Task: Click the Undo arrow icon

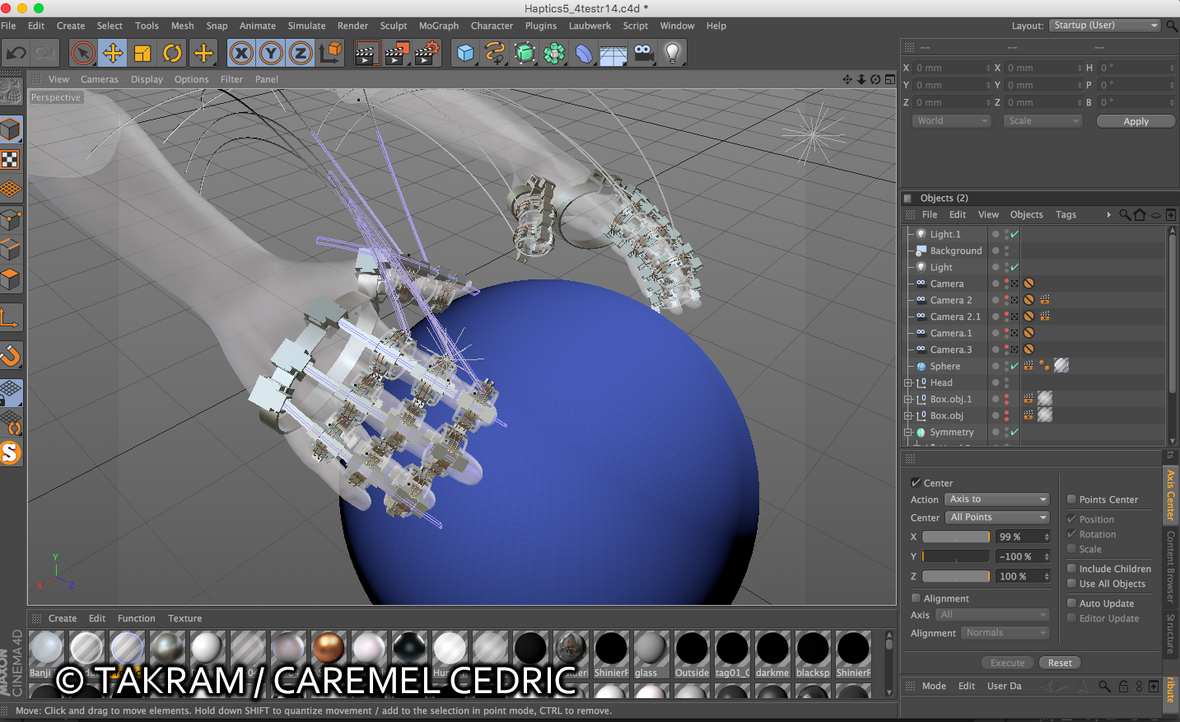Action: [x=16, y=53]
